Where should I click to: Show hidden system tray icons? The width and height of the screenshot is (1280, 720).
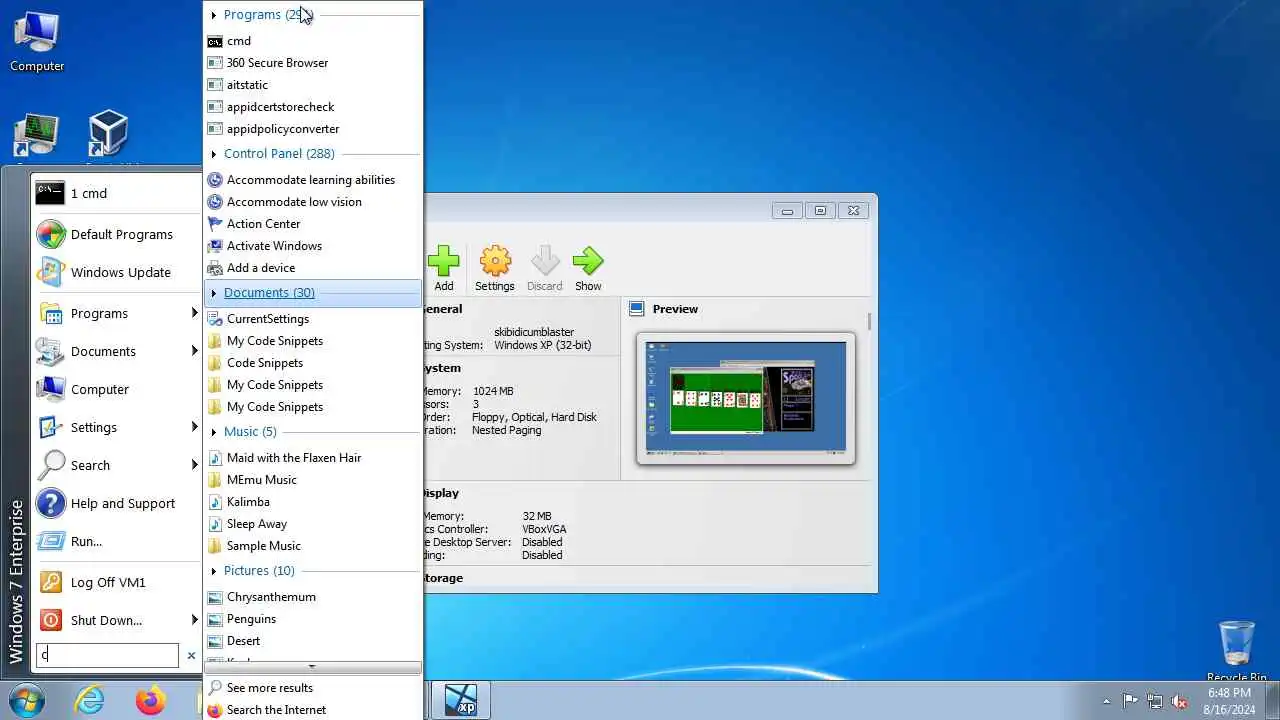pos(1106,701)
